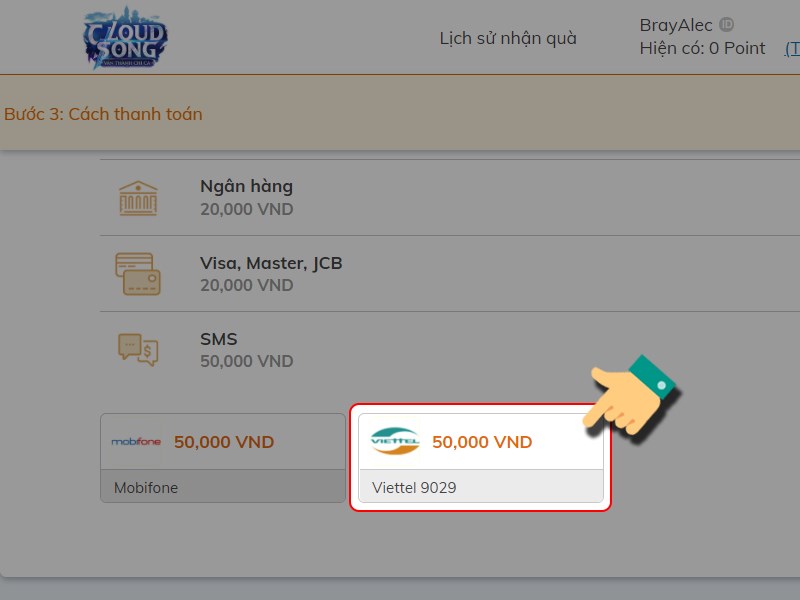Image resolution: width=800 pixels, height=600 pixels.
Task: Click the ID badge next to BrayAlec
Action: (727, 24)
